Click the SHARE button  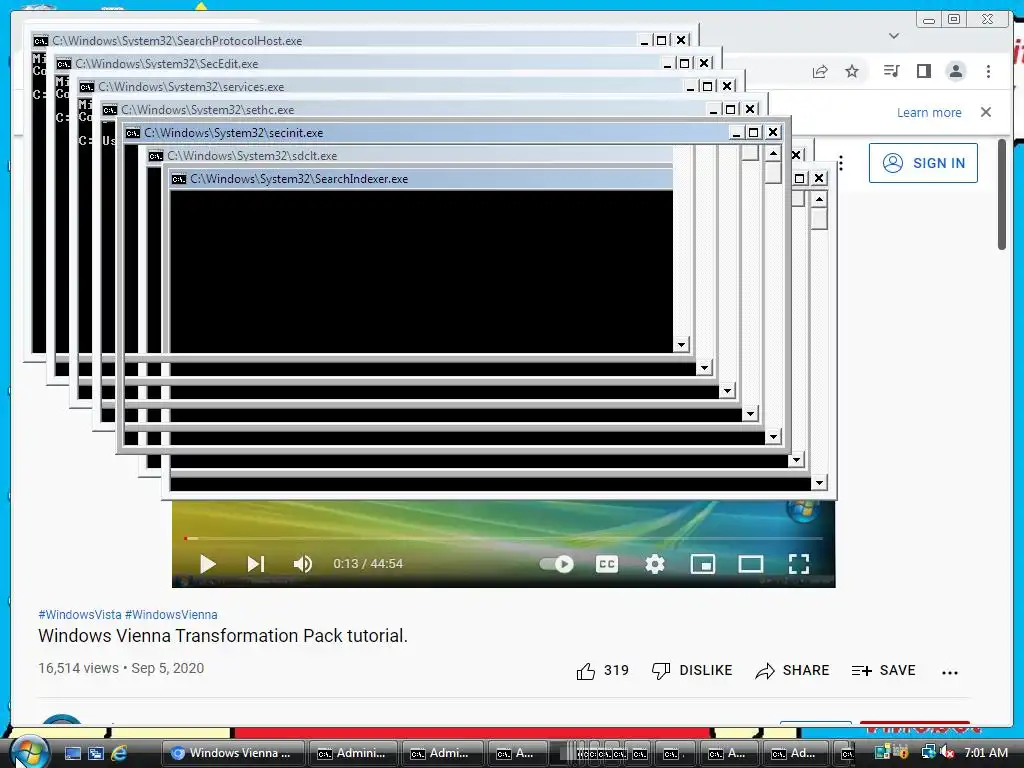click(792, 671)
